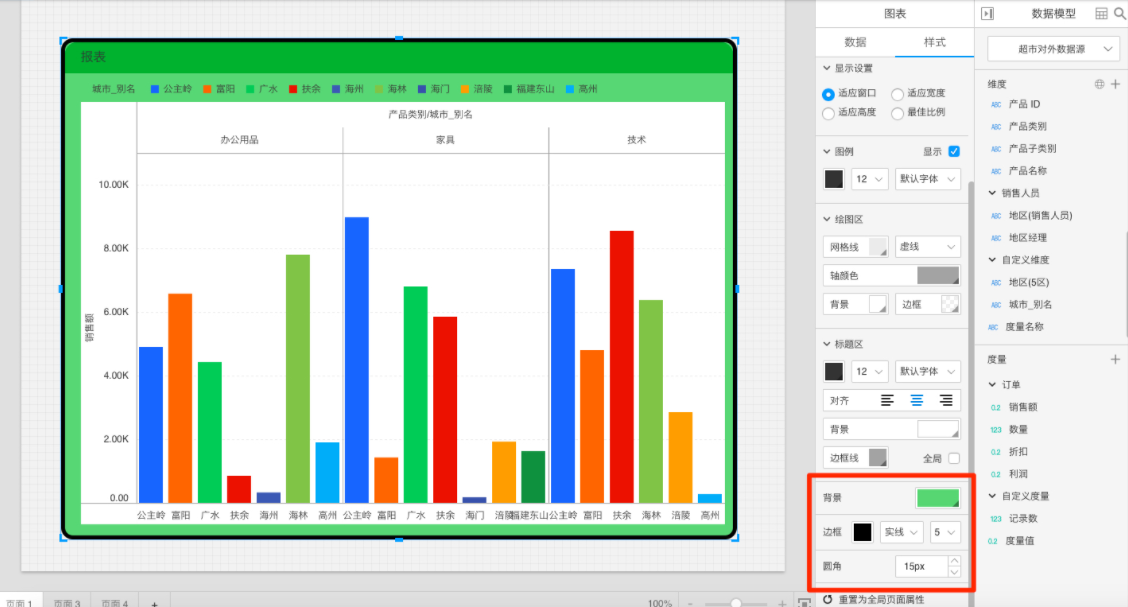Set title alignment to right
This screenshot has height=607, width=1128.
(x=945, y=400)
